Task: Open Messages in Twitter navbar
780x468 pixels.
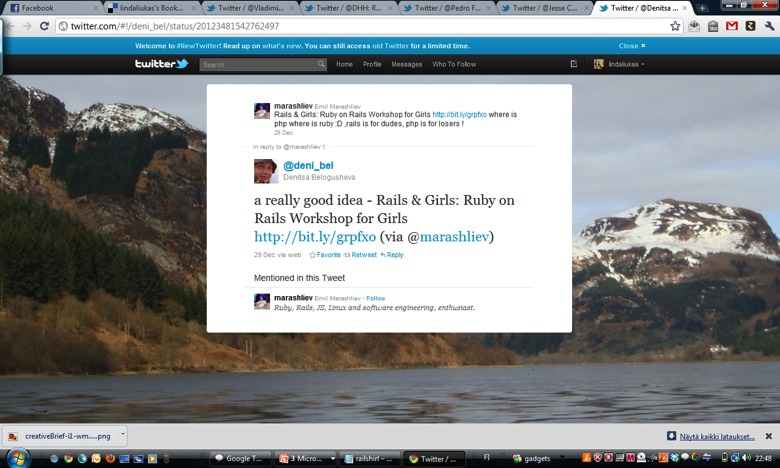Action: point(406,64)
